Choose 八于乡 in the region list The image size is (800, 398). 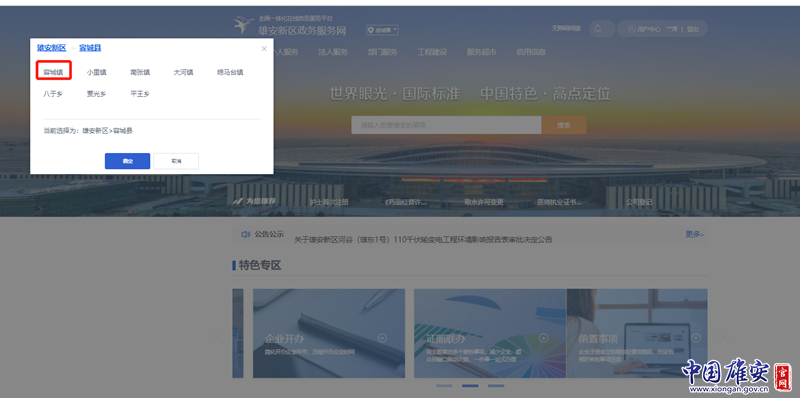click(x=53, y=94)
